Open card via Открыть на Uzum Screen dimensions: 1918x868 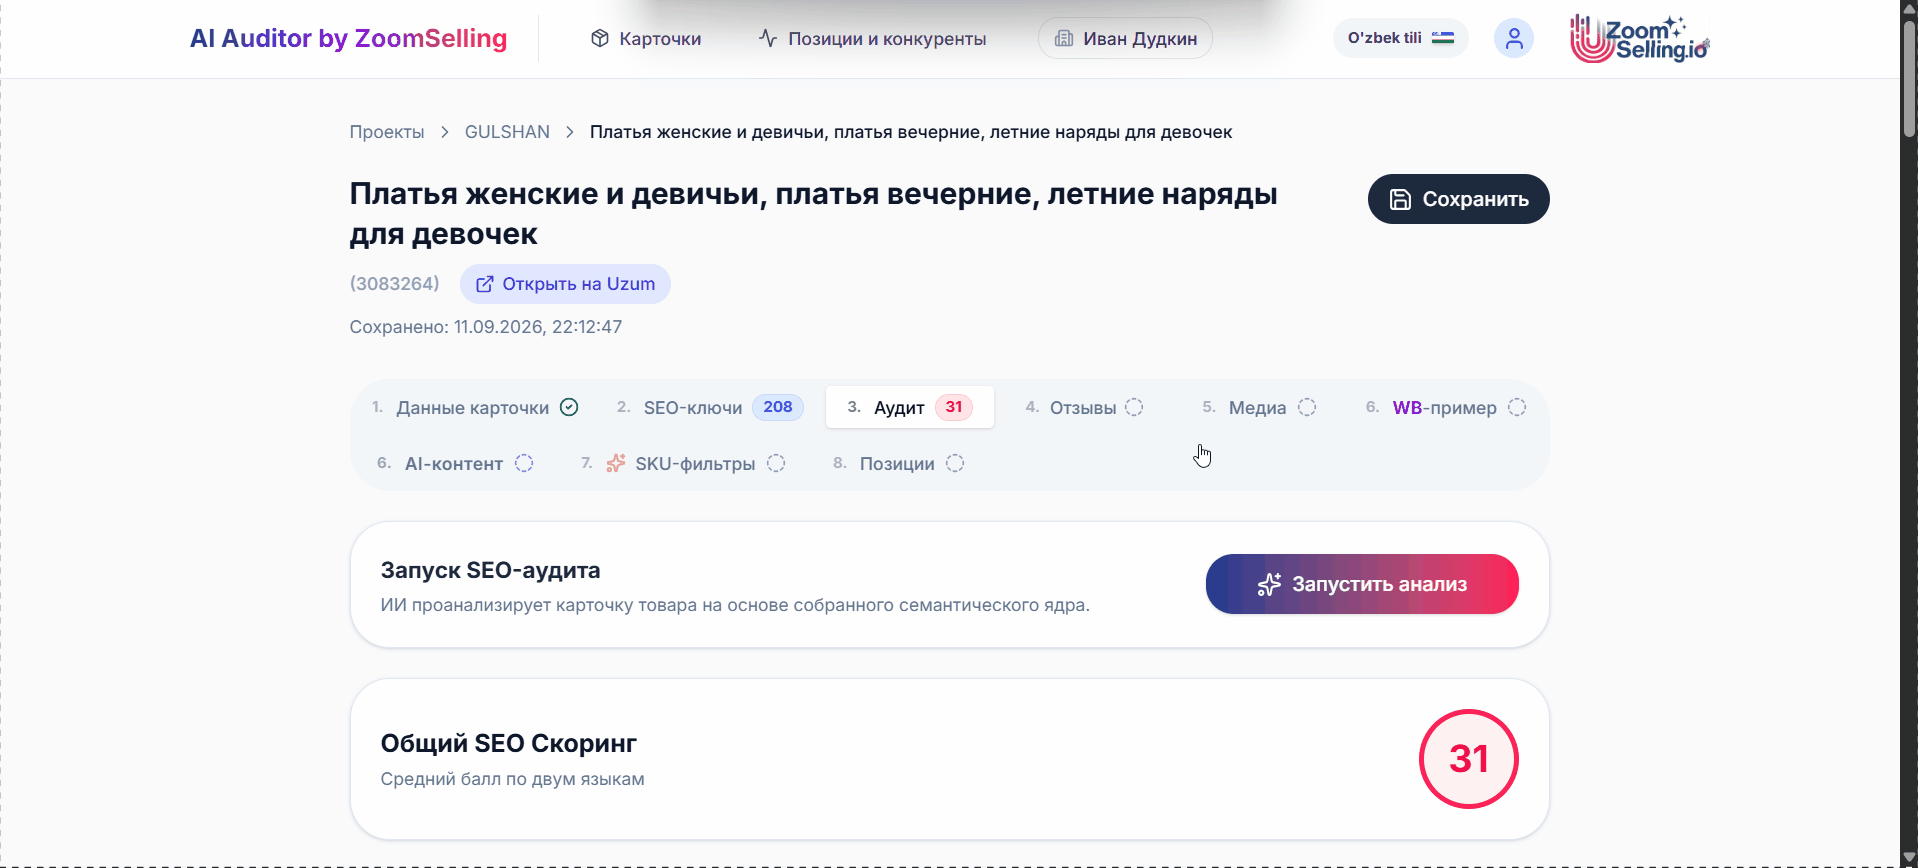coord(565,284)
